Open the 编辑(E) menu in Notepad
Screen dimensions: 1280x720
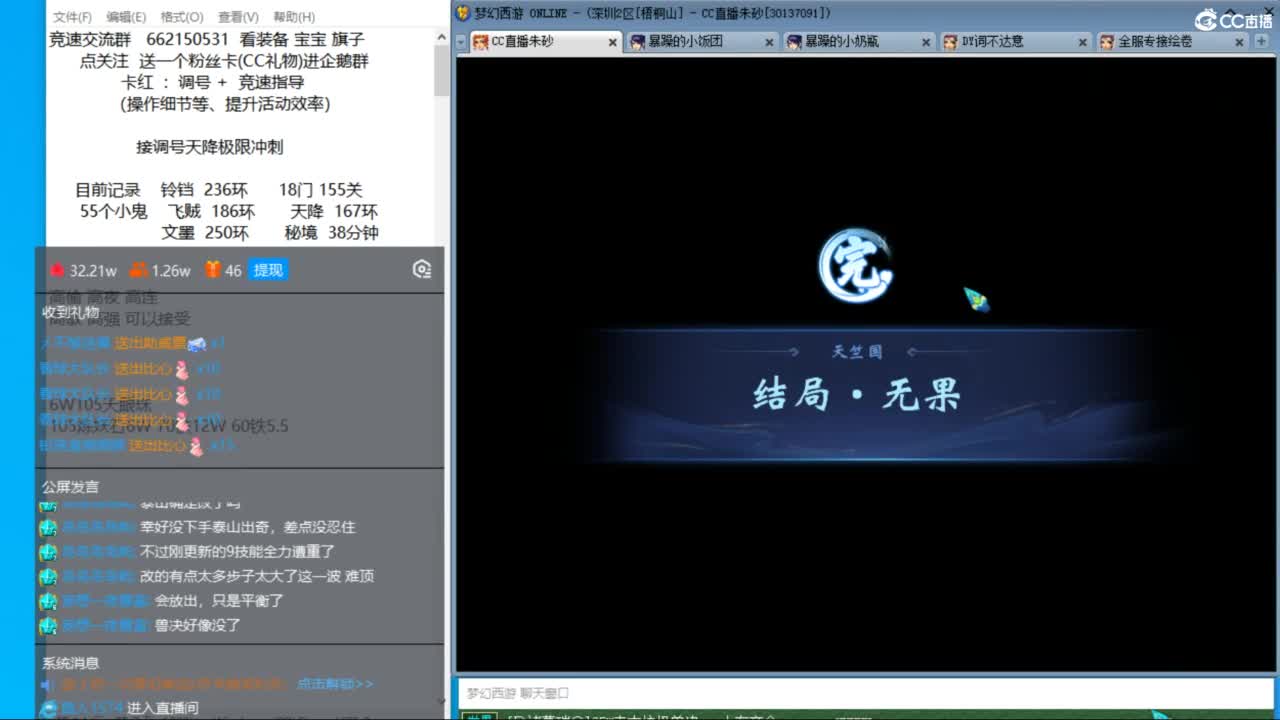126,17
